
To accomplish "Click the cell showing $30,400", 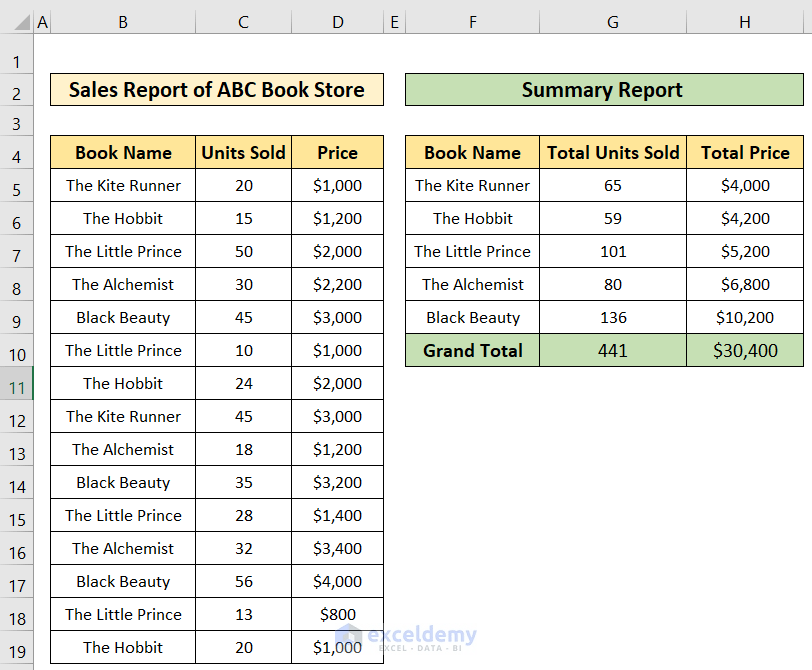I will point(744,350).
